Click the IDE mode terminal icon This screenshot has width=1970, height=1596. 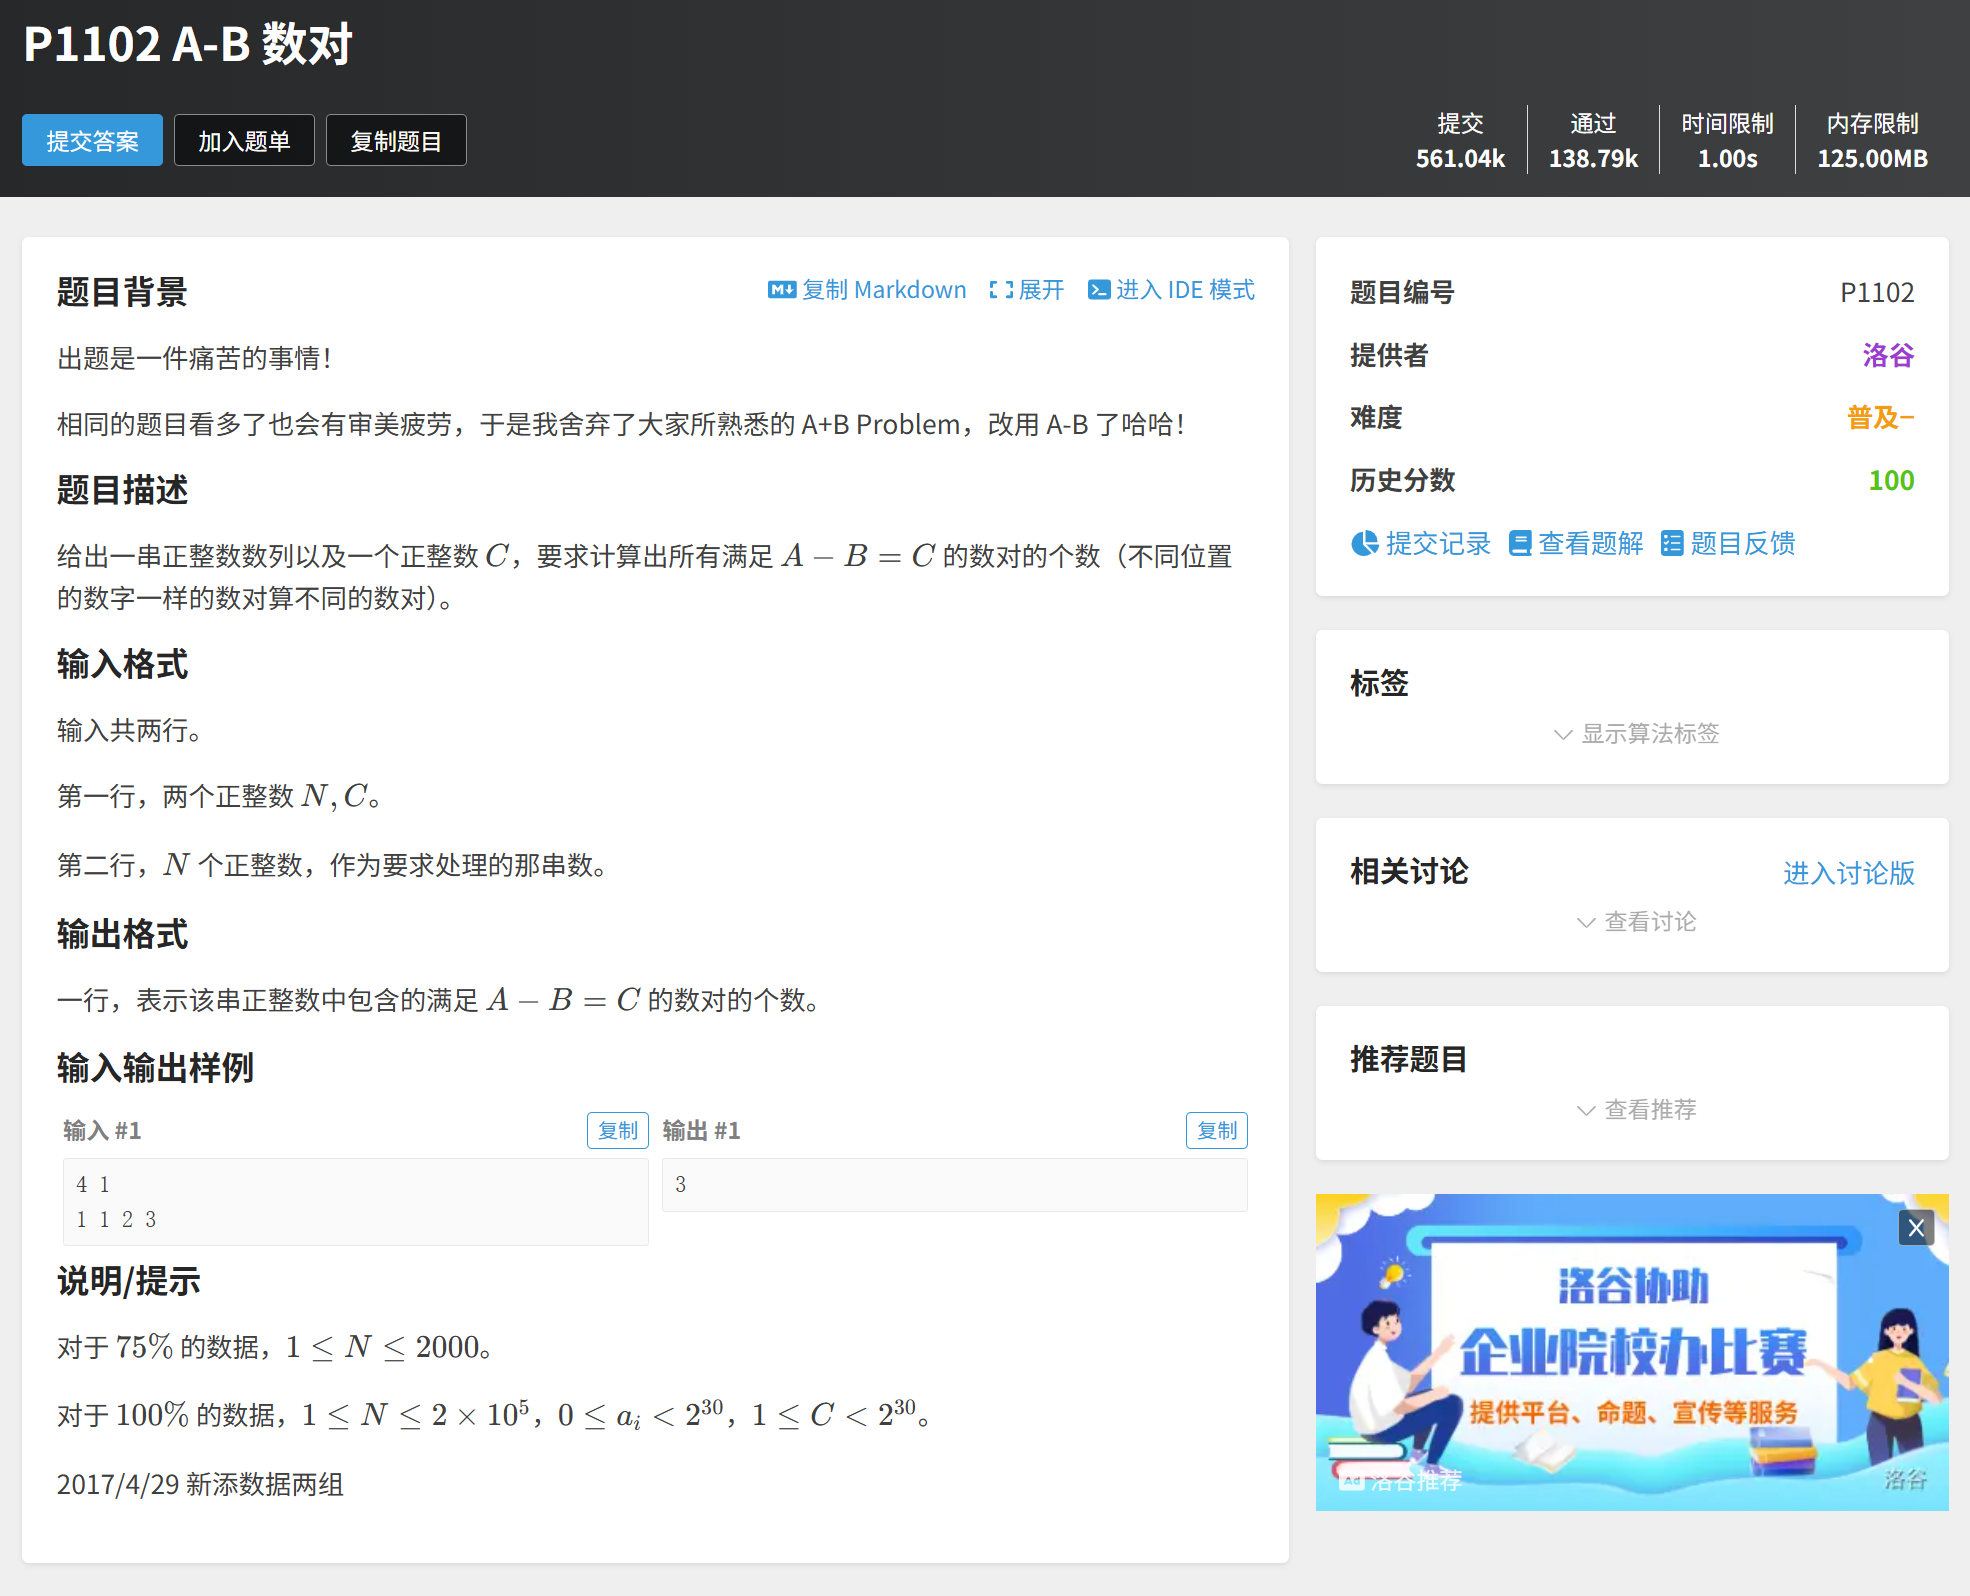pos(1098,290)
